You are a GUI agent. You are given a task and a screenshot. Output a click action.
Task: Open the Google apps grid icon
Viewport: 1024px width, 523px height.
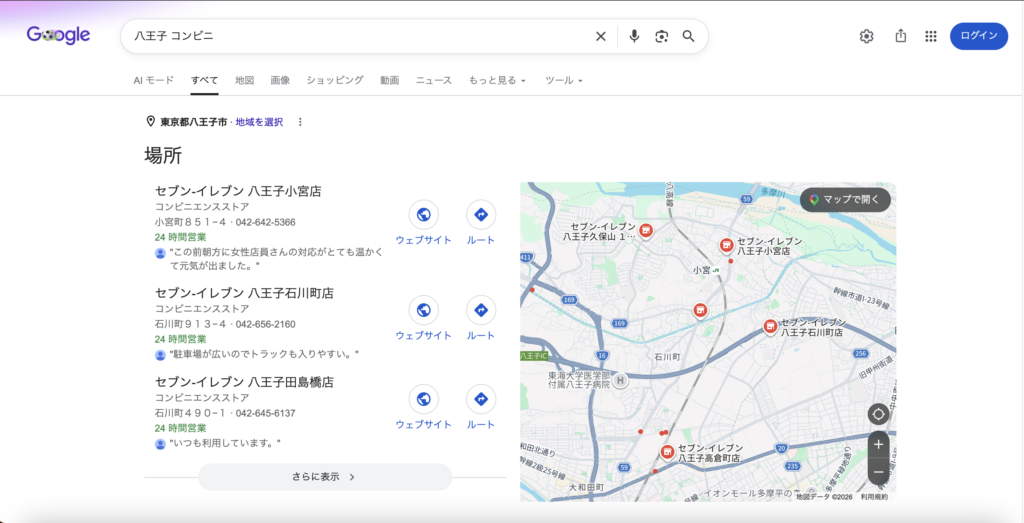point(931,37)
